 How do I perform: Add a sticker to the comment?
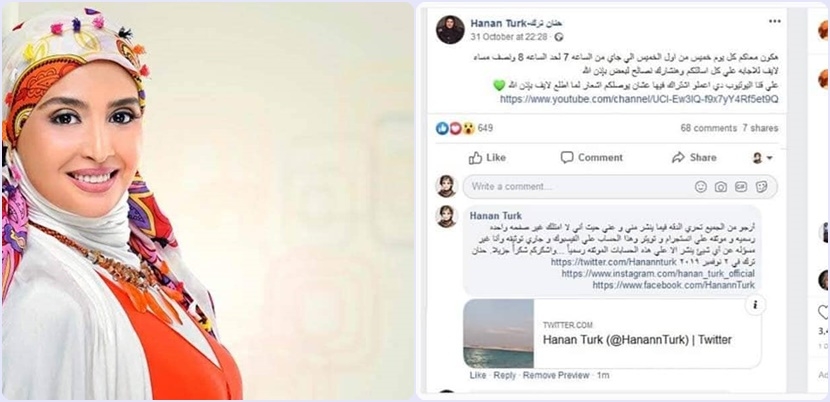762,186
